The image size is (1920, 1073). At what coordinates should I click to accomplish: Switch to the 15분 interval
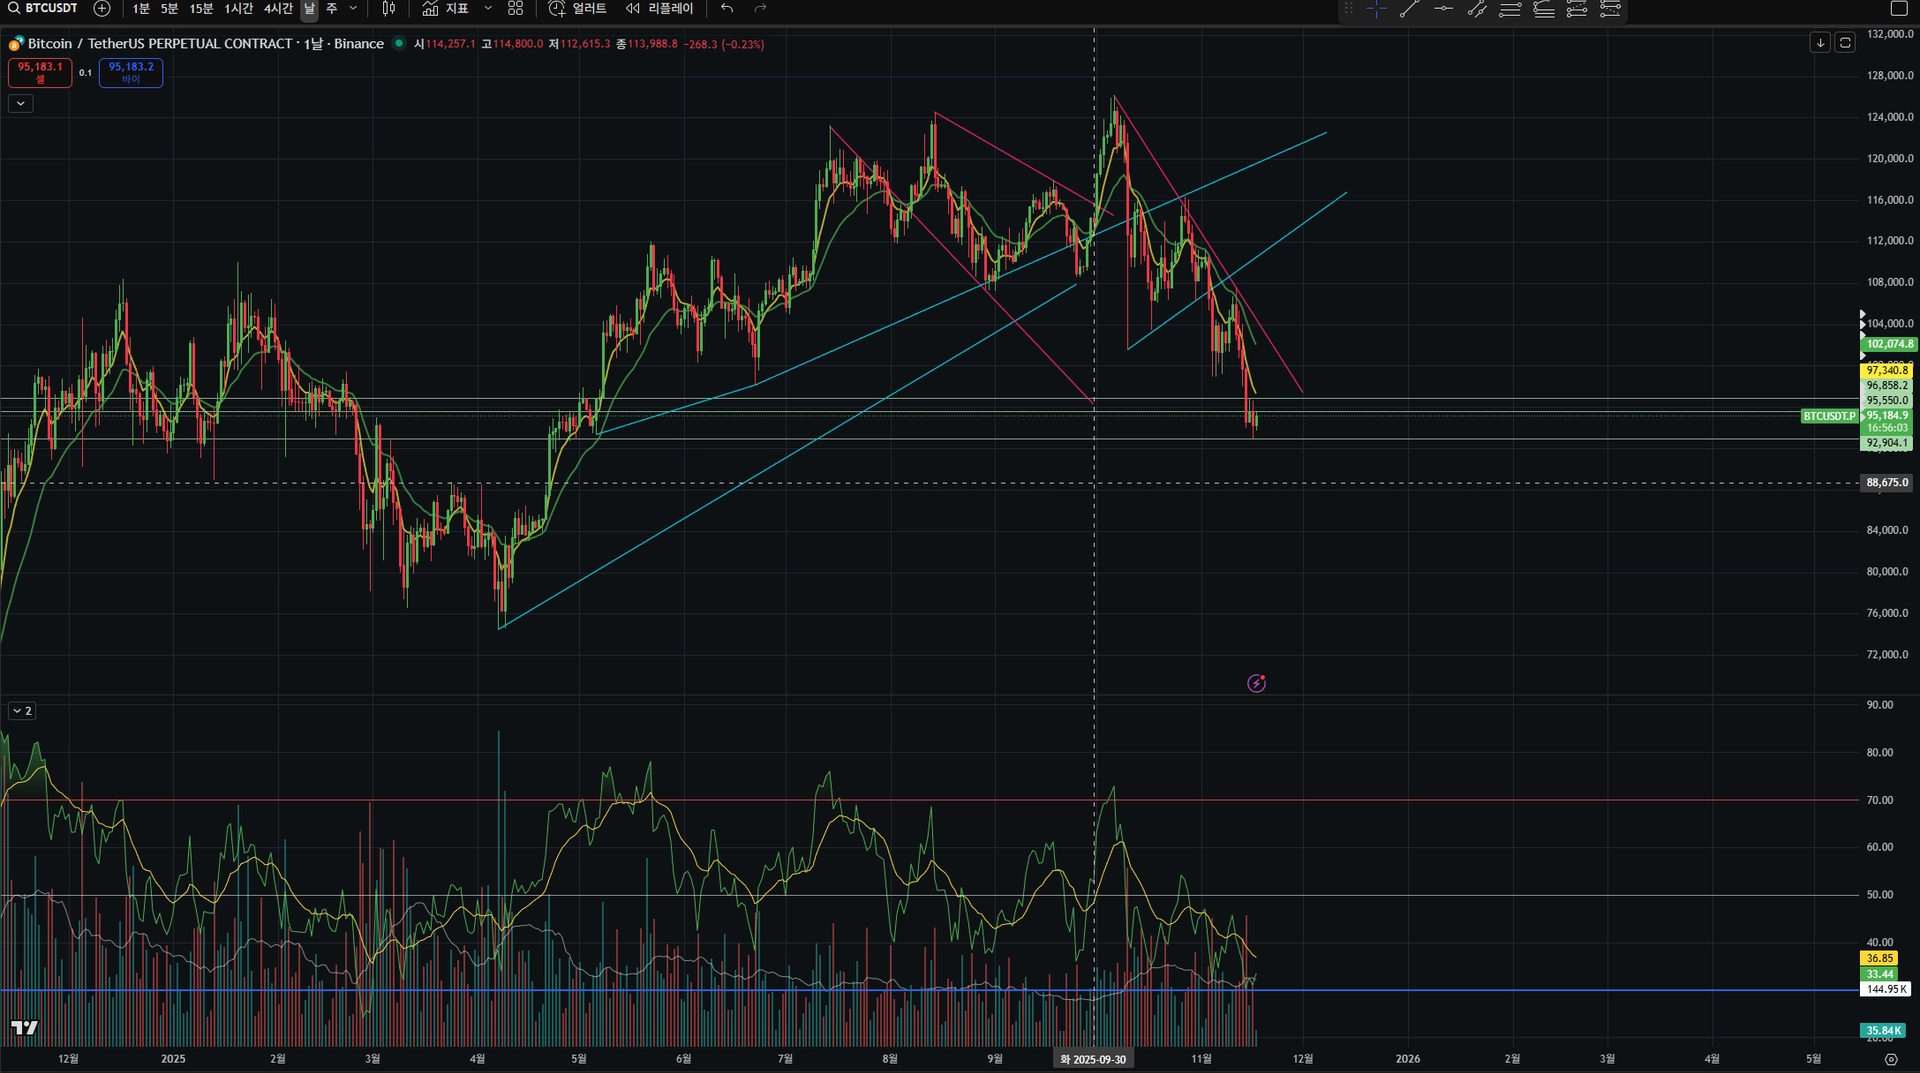coord(201,8)
